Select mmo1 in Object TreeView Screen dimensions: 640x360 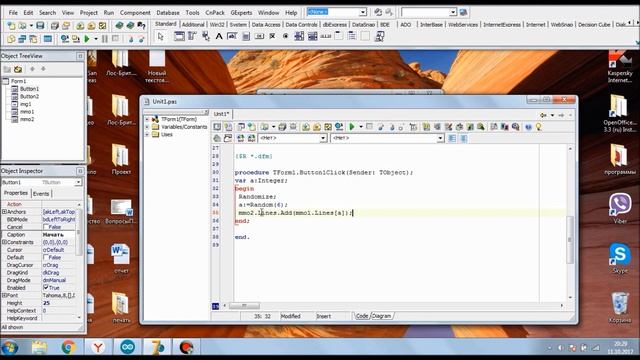pyautogui.click(x=27, y=111)
